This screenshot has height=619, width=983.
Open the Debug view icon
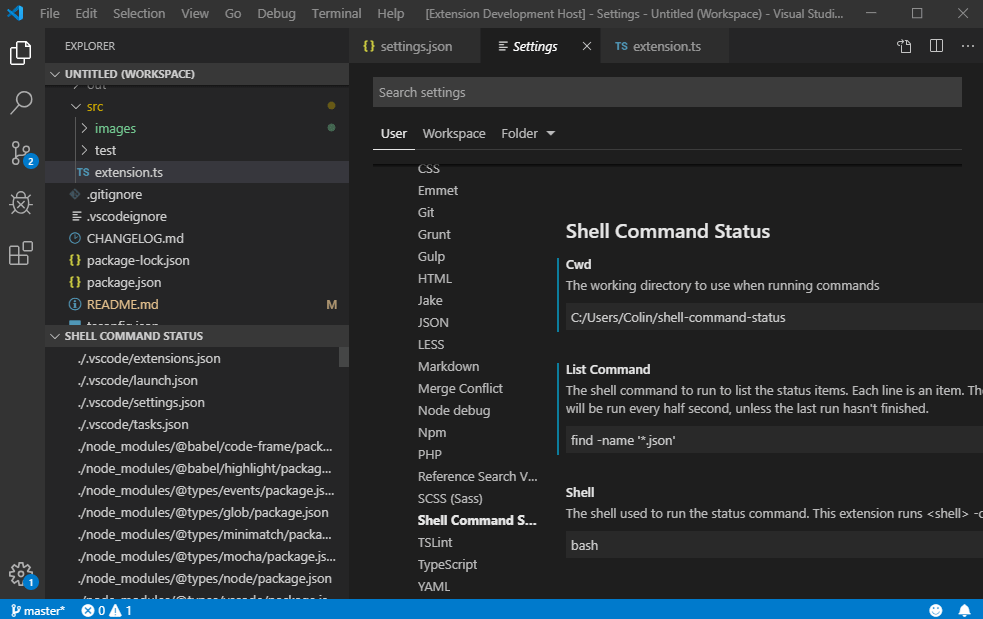click(x=21, y=203)
